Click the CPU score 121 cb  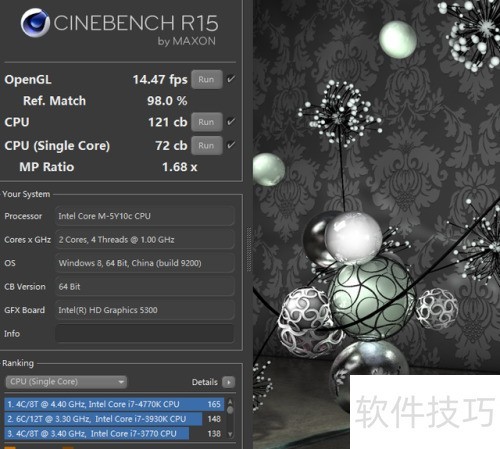tap(168, 122)
